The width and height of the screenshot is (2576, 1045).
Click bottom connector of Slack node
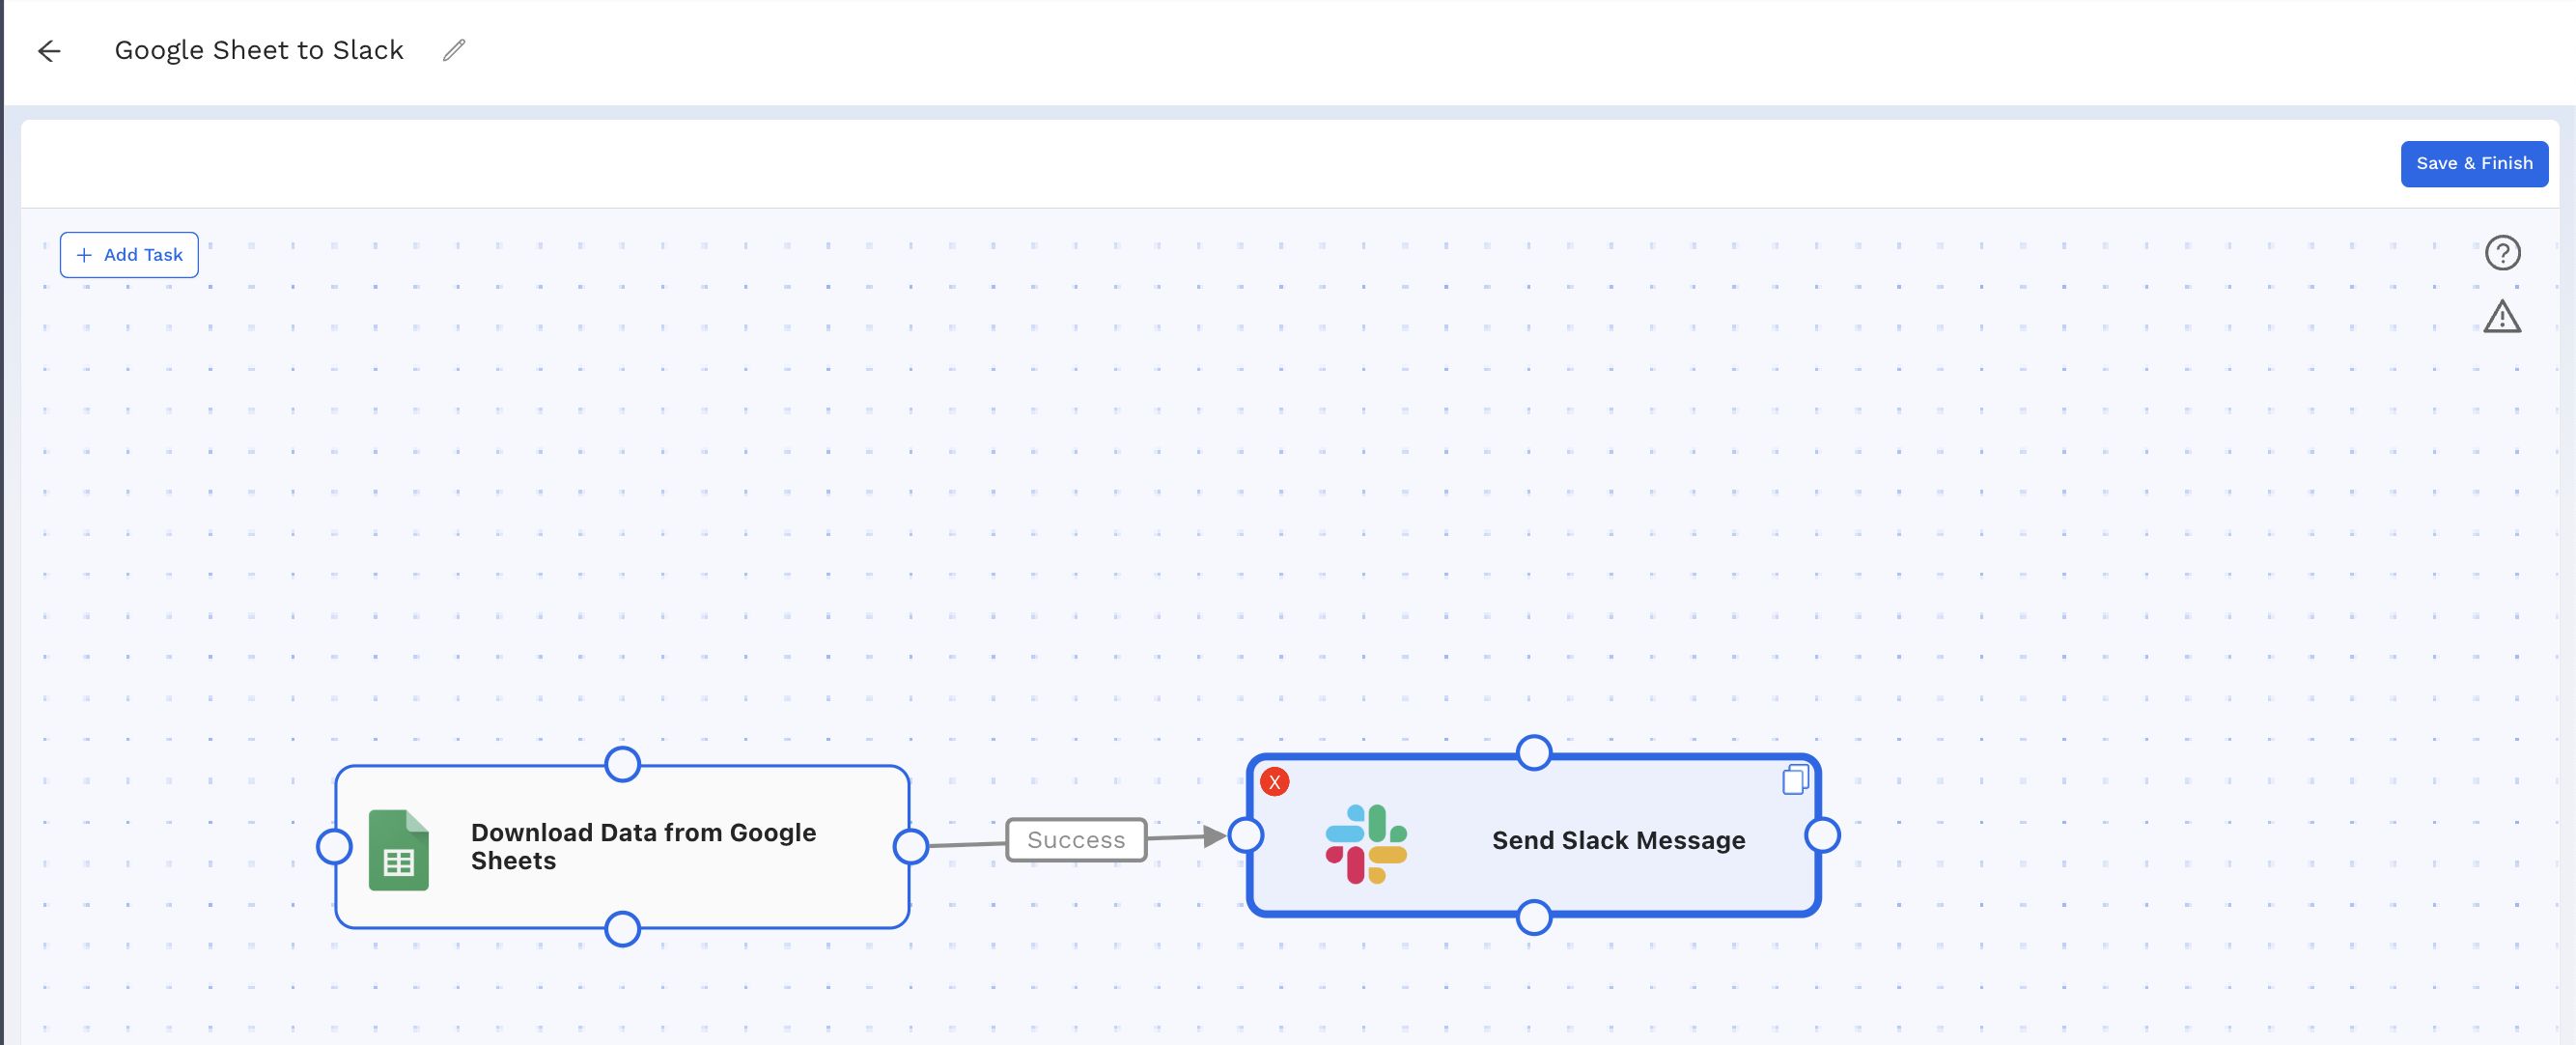tap(1533, 917)
